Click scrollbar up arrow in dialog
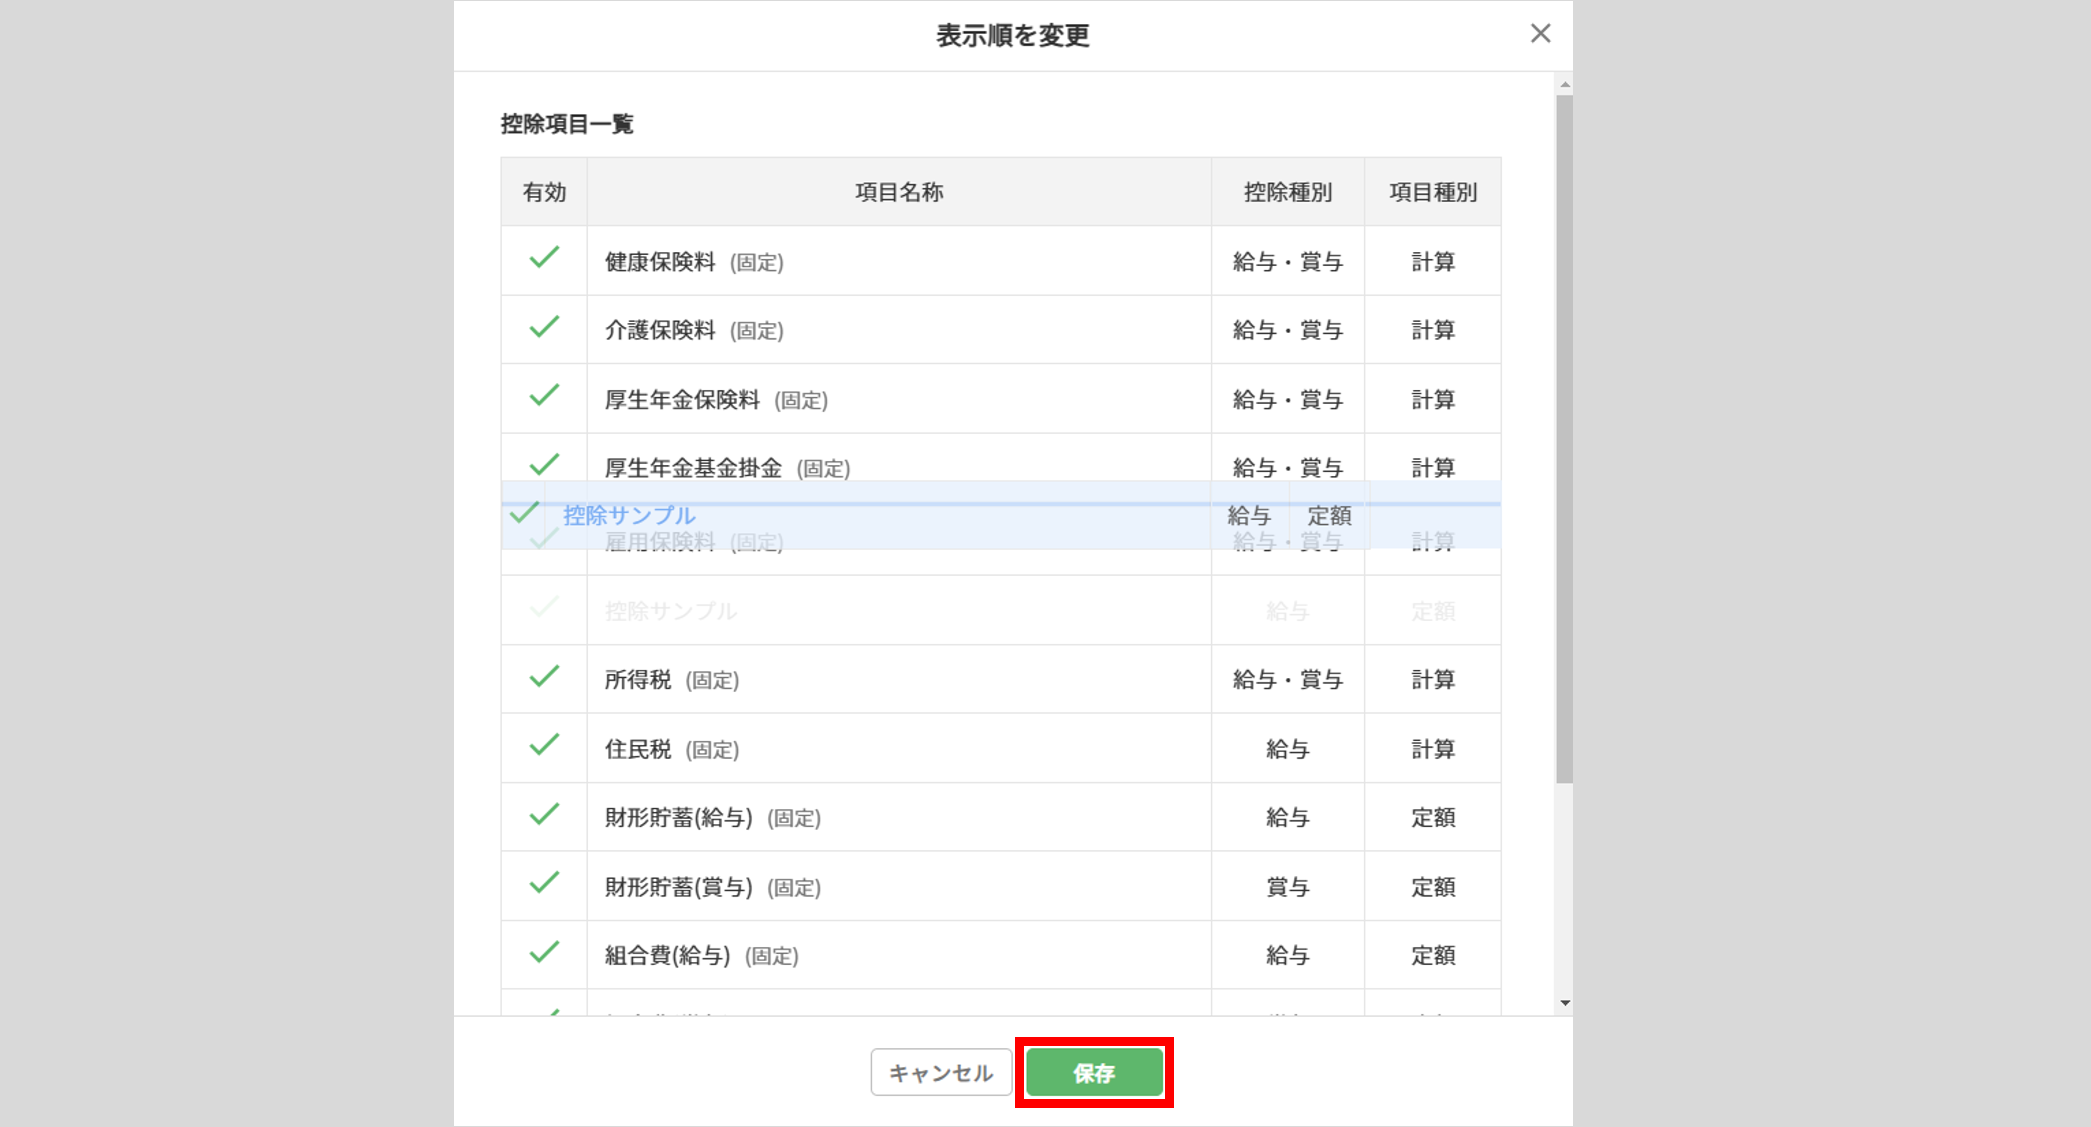Viewport: 2091px width, 1127px height. (1564, 85)
